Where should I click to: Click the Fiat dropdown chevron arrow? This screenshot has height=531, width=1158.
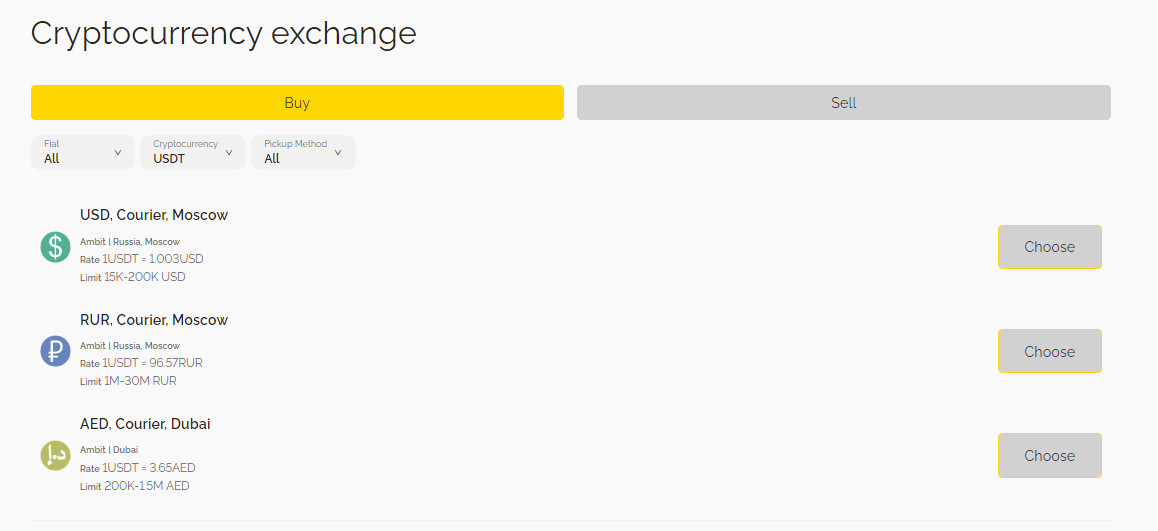coord(118,153)
